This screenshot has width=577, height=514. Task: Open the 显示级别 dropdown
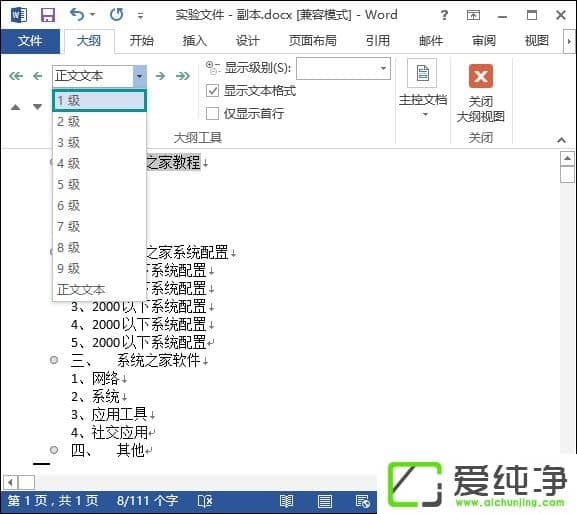(x=343, y=68)
